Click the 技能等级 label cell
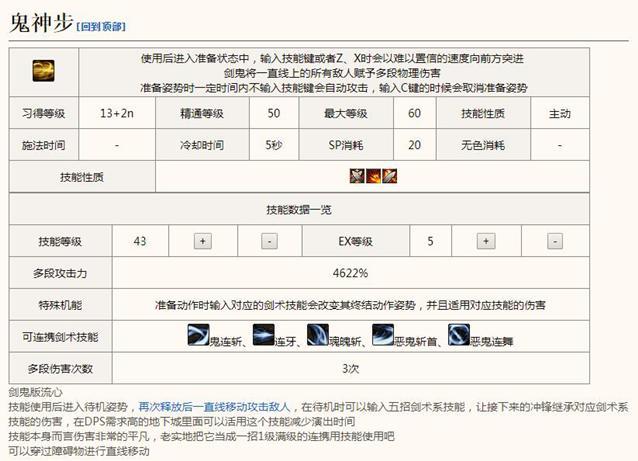638x461 pixels. [60, 241]
